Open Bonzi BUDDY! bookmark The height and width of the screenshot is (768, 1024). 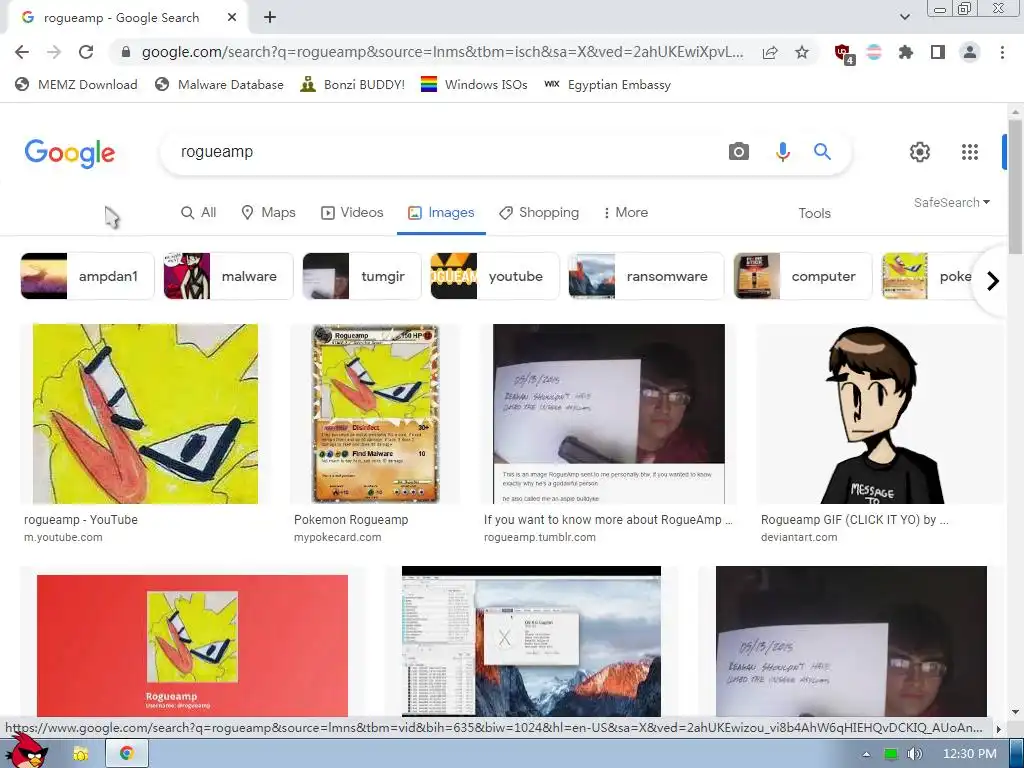click(x=353, y=84)
